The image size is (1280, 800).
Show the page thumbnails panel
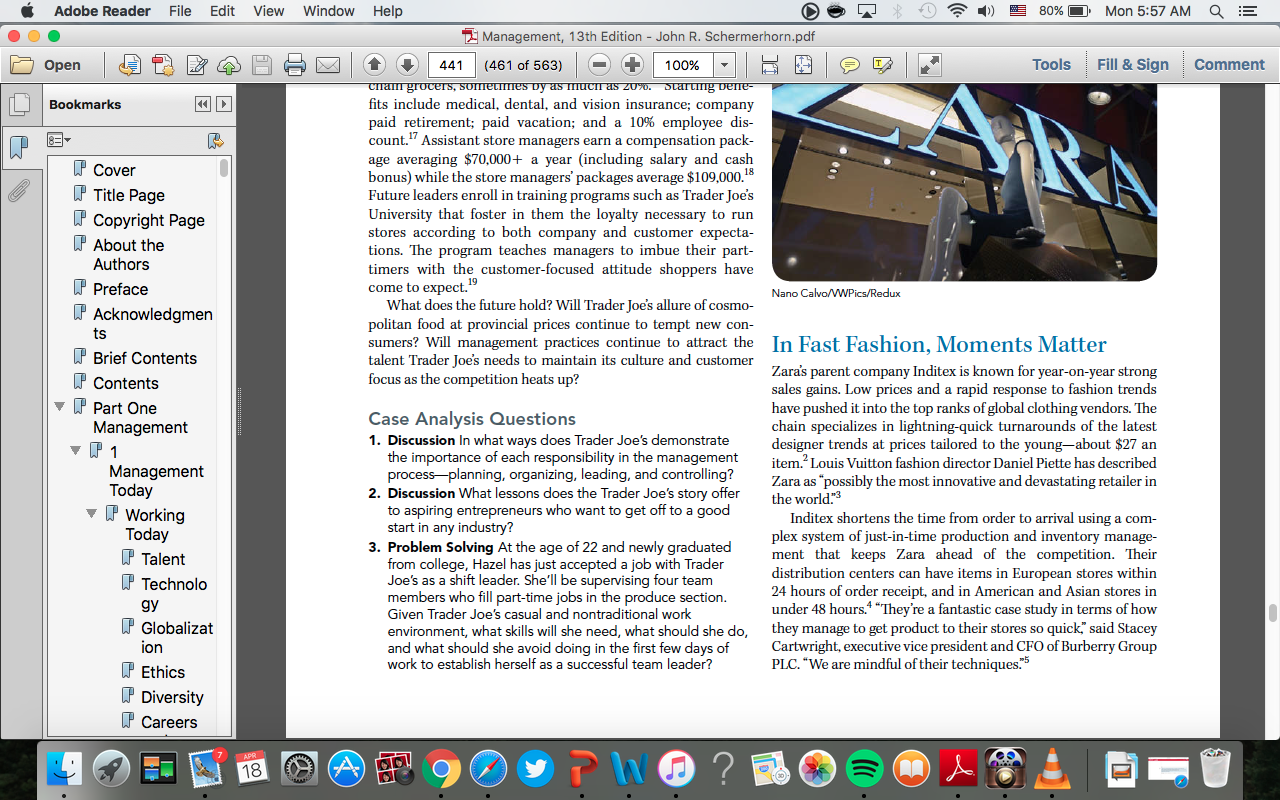[18, 105]
